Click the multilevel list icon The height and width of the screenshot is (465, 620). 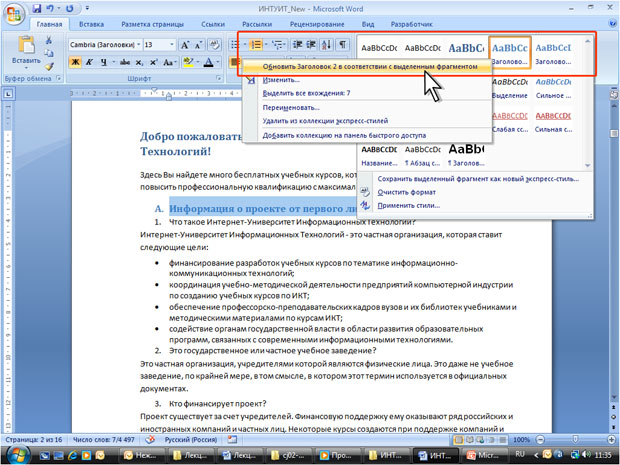pos(278,45)
